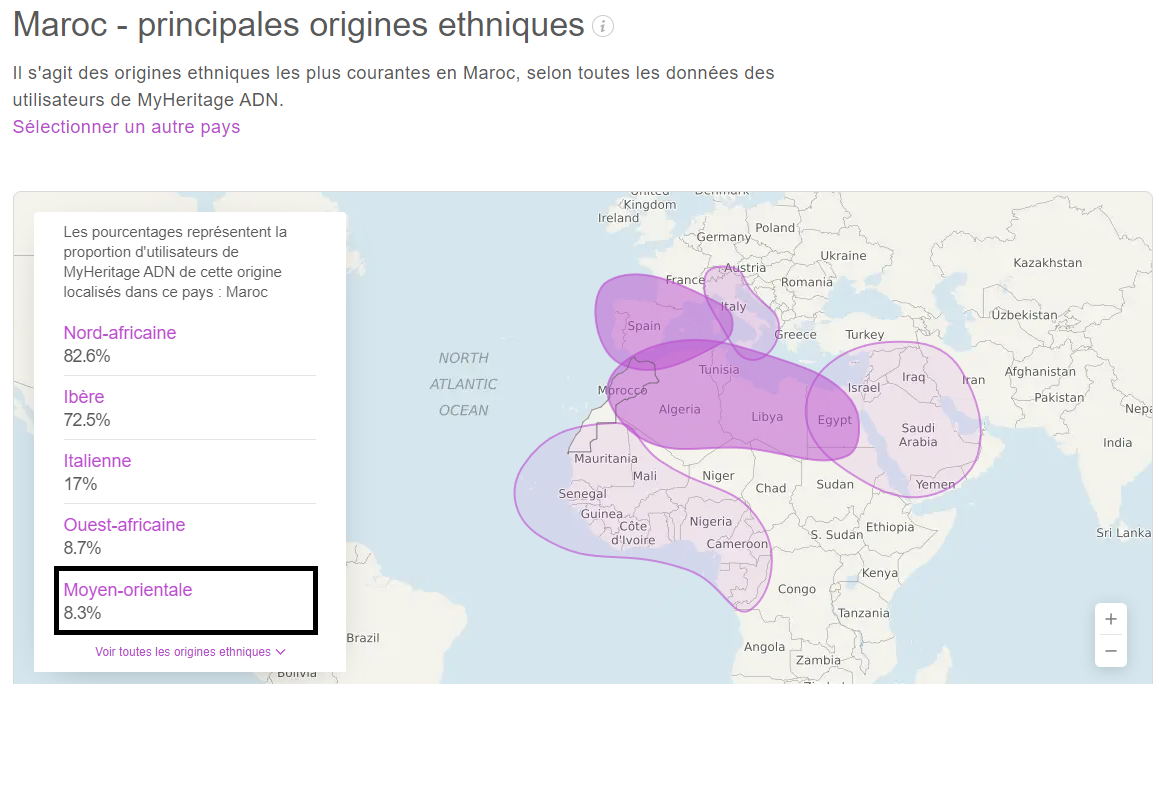Click the Egypt label on the map
Viewport: 1159px width, 787px height.
[x=835, y=420]
